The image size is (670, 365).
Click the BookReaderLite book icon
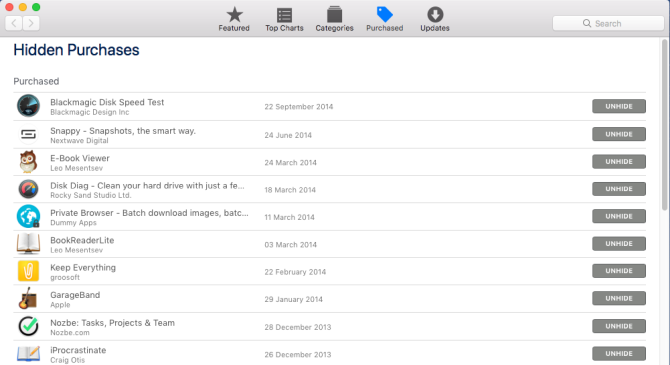[28, 244]
